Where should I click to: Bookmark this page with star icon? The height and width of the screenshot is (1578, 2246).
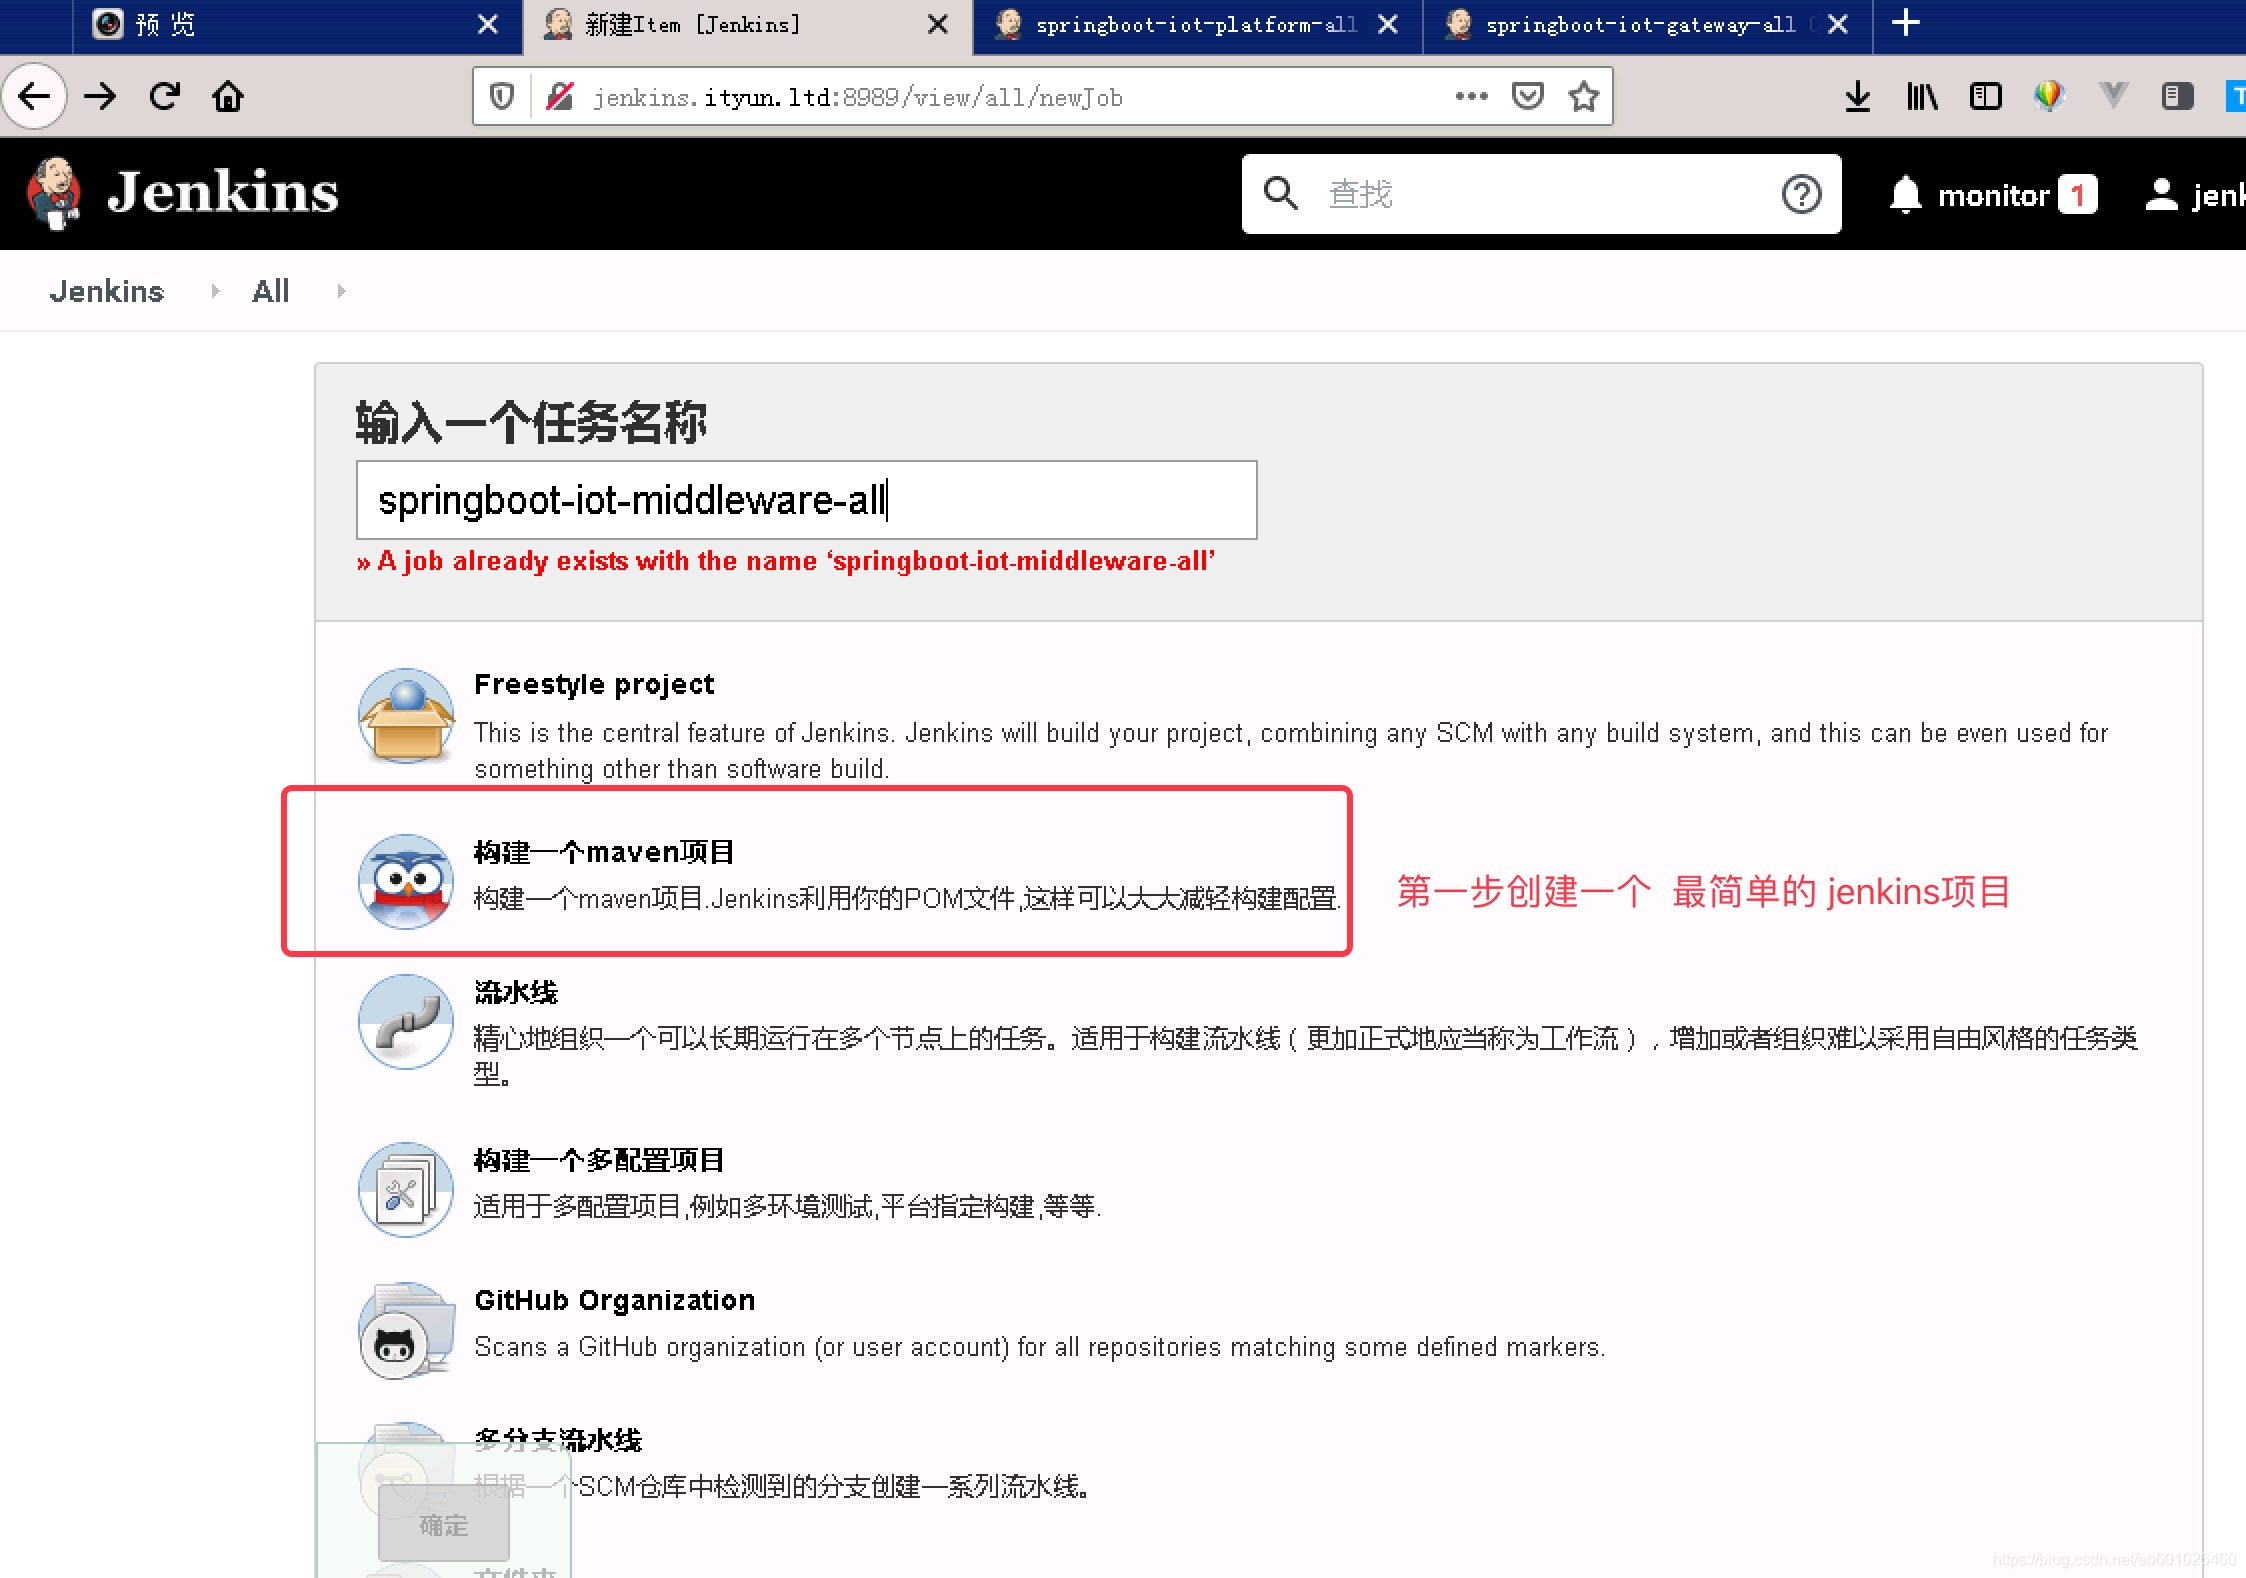pyautogui.click(x=1583, y=97)
